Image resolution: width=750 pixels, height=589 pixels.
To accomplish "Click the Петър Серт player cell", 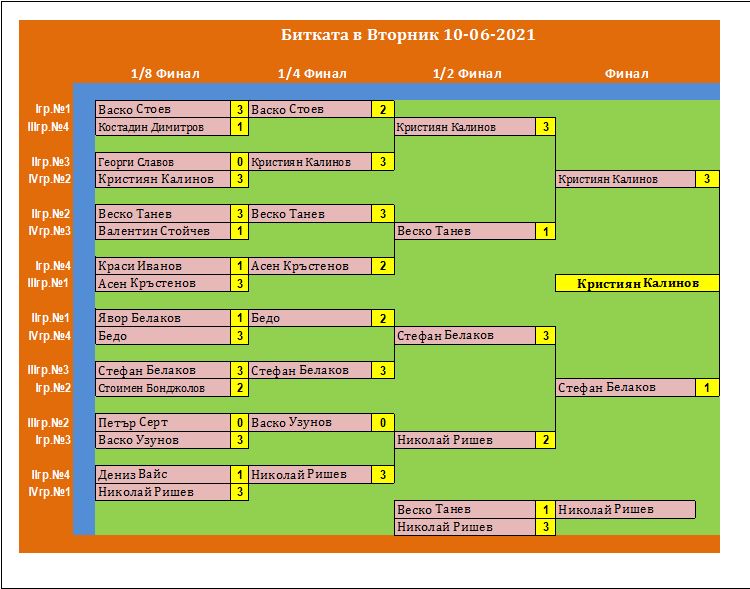I will 163,422.
